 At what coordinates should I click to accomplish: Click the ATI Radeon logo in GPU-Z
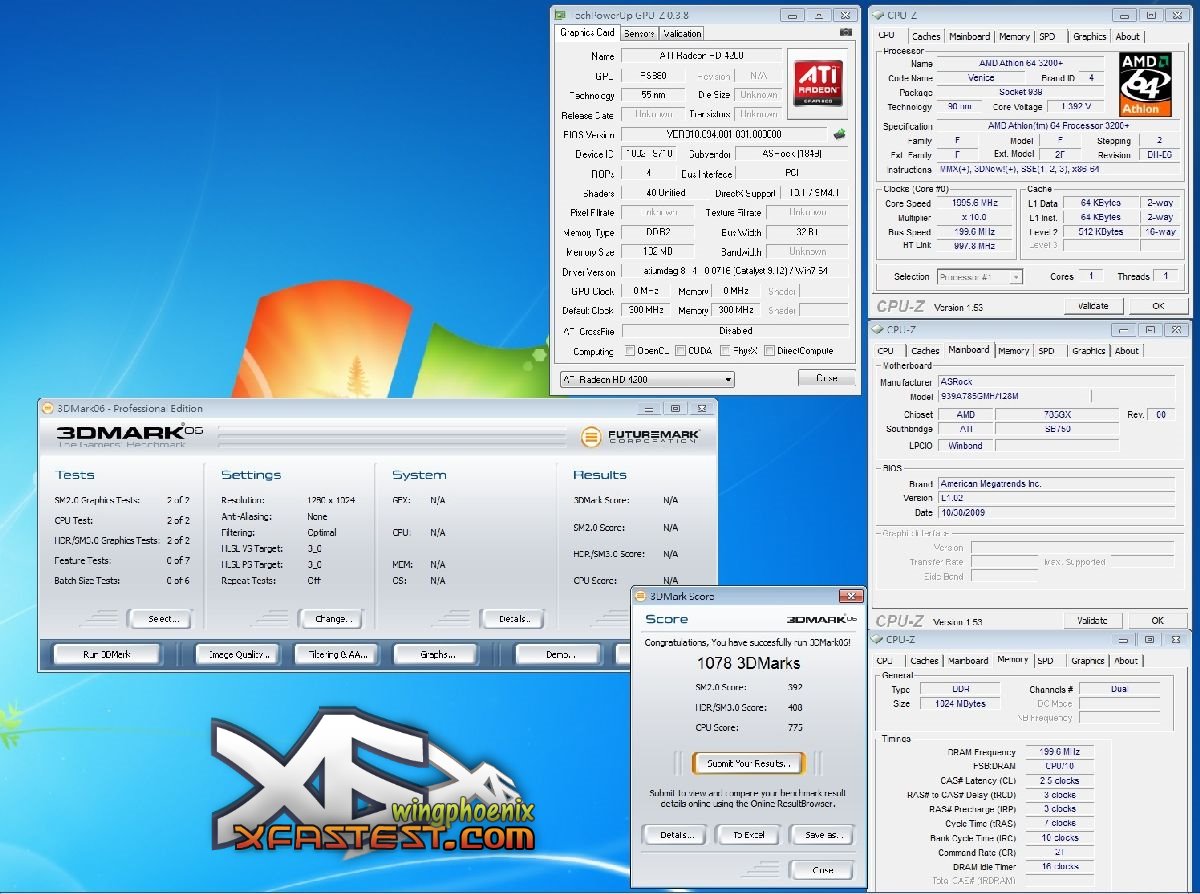[x=817, y=84]
